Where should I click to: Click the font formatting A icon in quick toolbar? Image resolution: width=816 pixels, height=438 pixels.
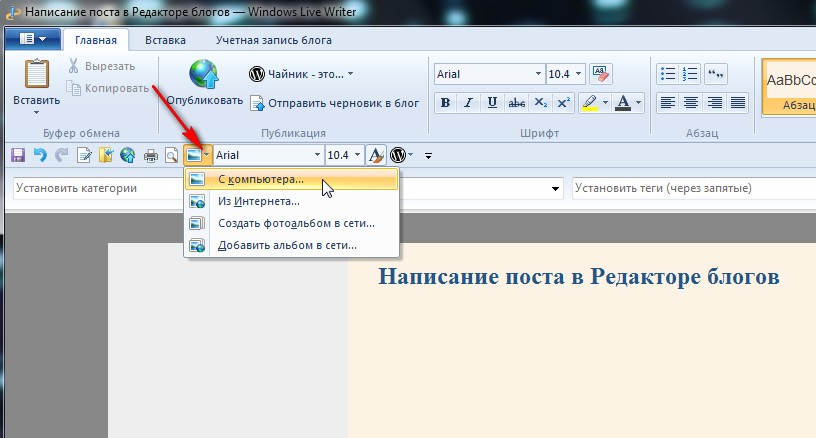376,155
